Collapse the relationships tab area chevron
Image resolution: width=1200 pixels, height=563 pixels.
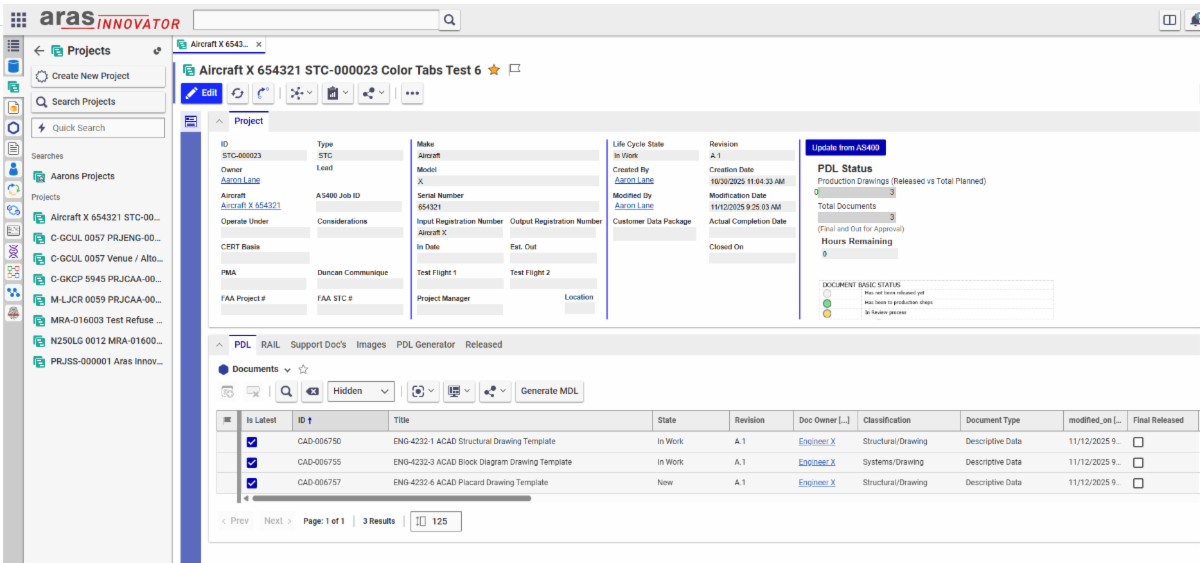click(x=220, y=345)
